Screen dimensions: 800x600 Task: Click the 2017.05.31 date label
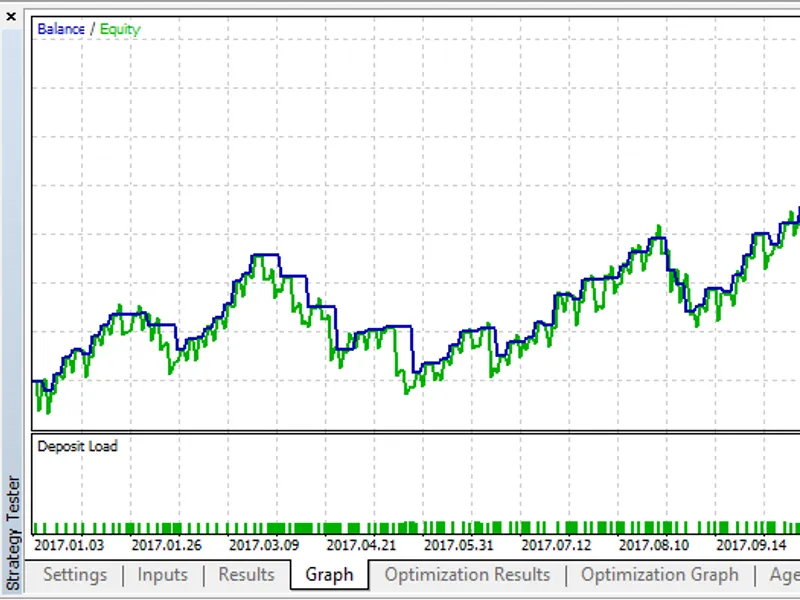(x=459, y=545)
